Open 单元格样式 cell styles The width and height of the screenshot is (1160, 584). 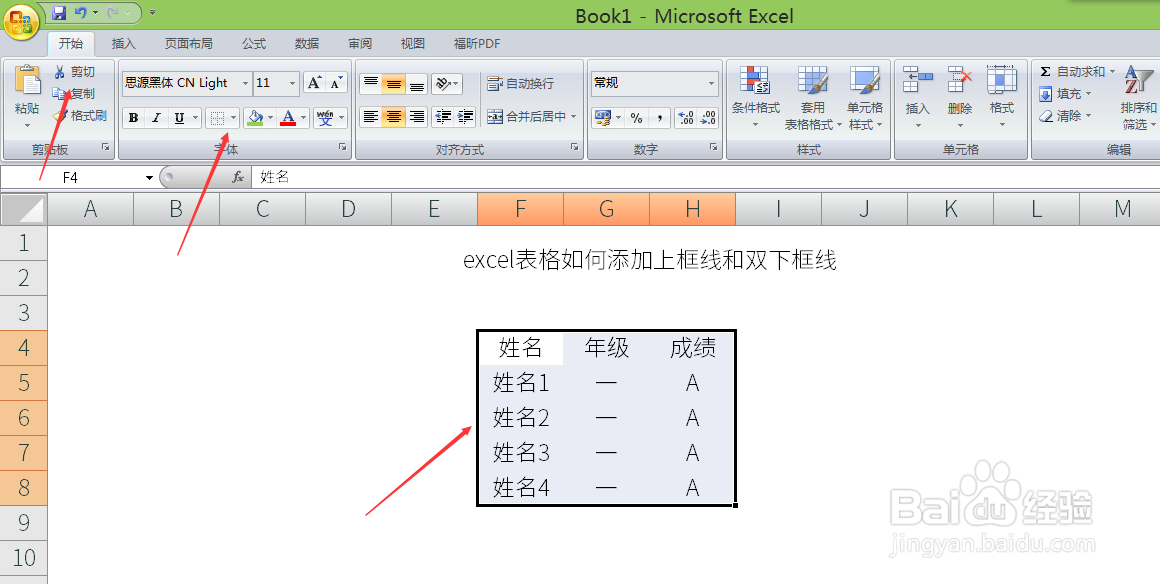865,98
